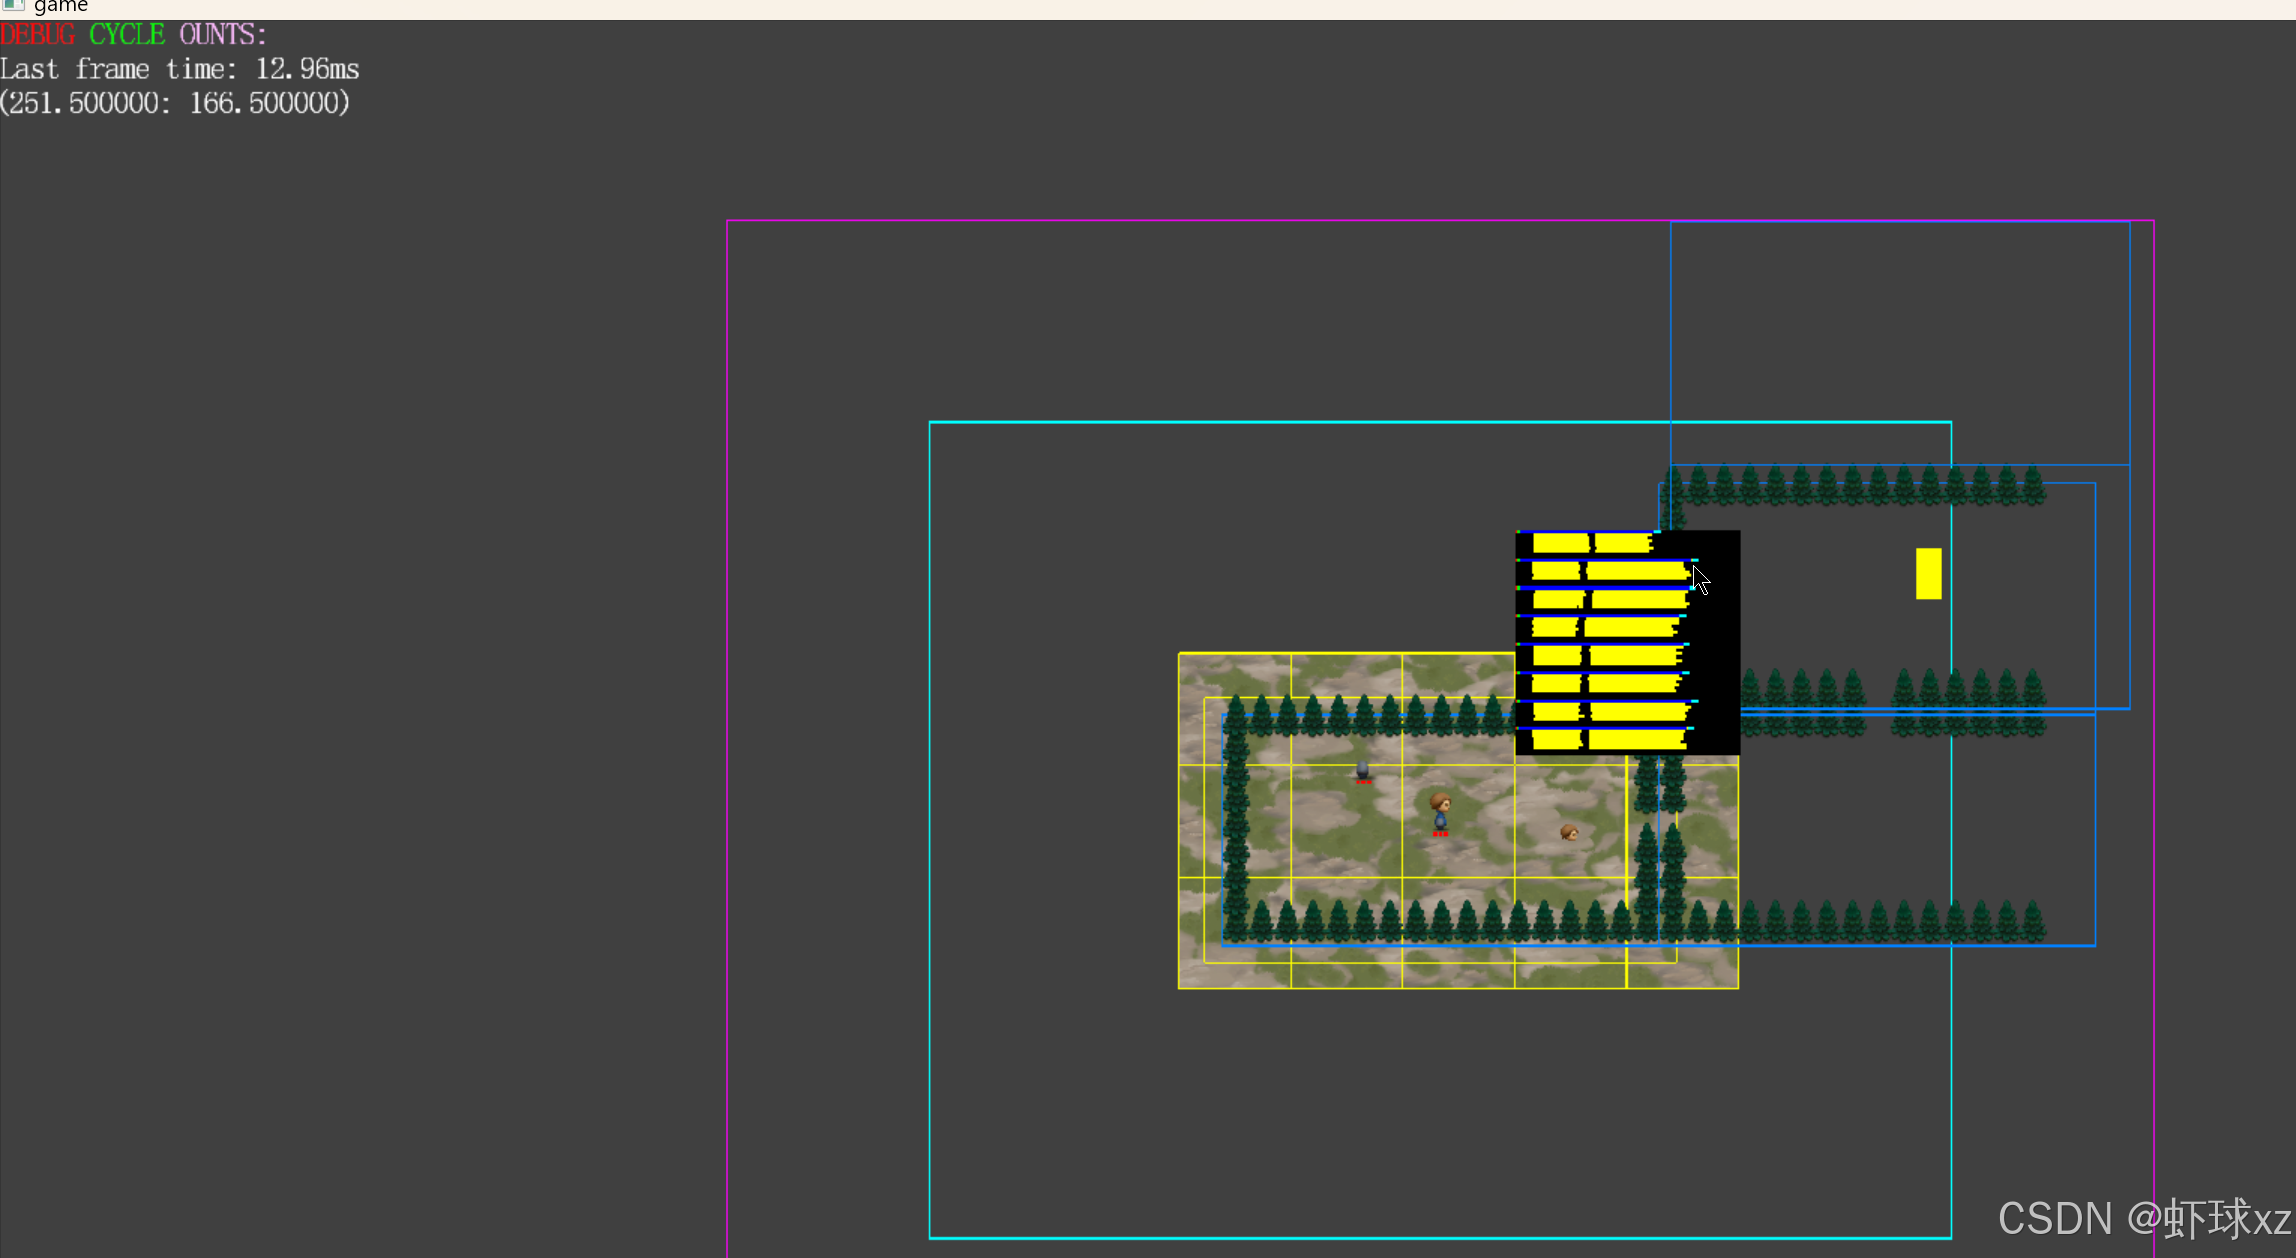Click the bottom yellow profiler bar
The image size is (2296, 1258).
[x=1608, y=740]
